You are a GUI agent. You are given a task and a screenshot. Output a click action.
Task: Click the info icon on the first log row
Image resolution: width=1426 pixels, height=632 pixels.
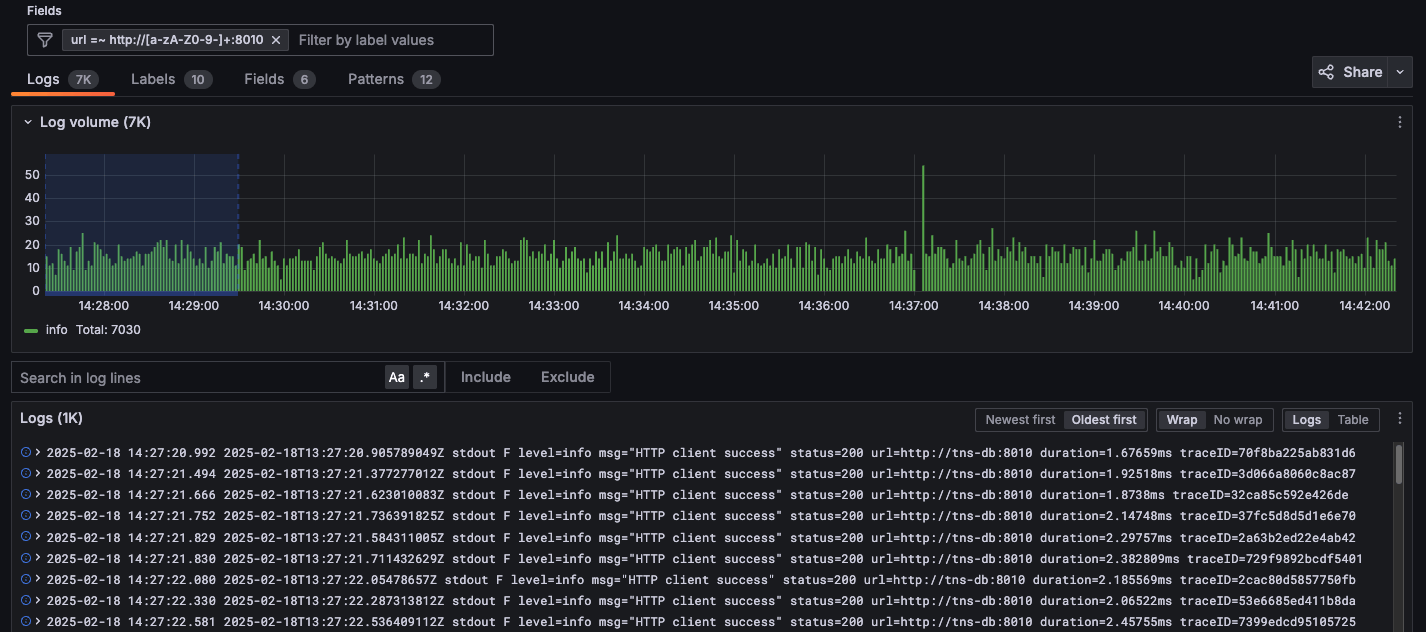[26, 453]
